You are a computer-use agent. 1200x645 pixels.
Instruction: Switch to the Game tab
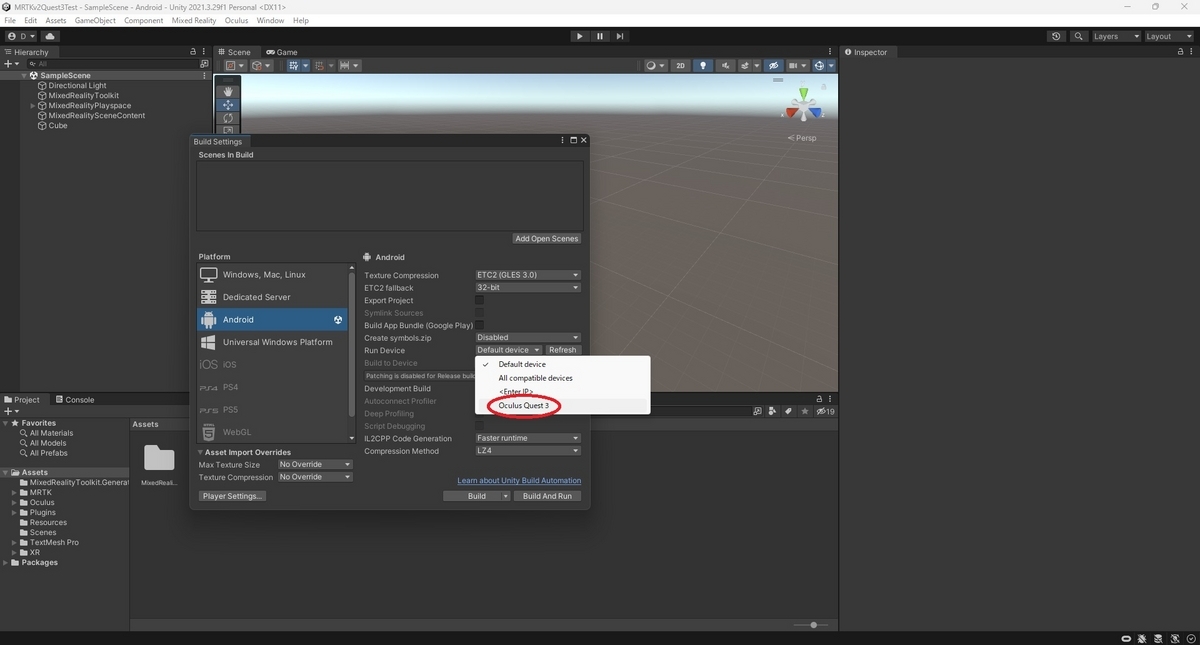tap(282, 52)
